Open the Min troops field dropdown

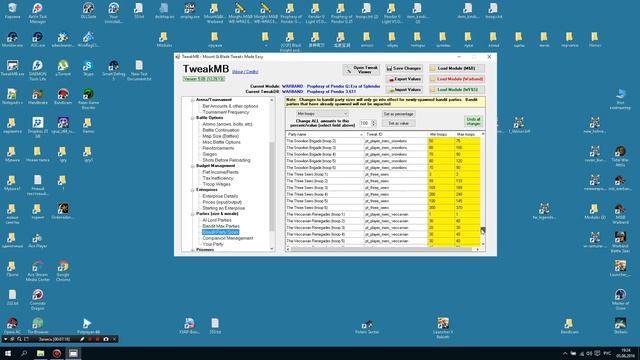point(322,114)
